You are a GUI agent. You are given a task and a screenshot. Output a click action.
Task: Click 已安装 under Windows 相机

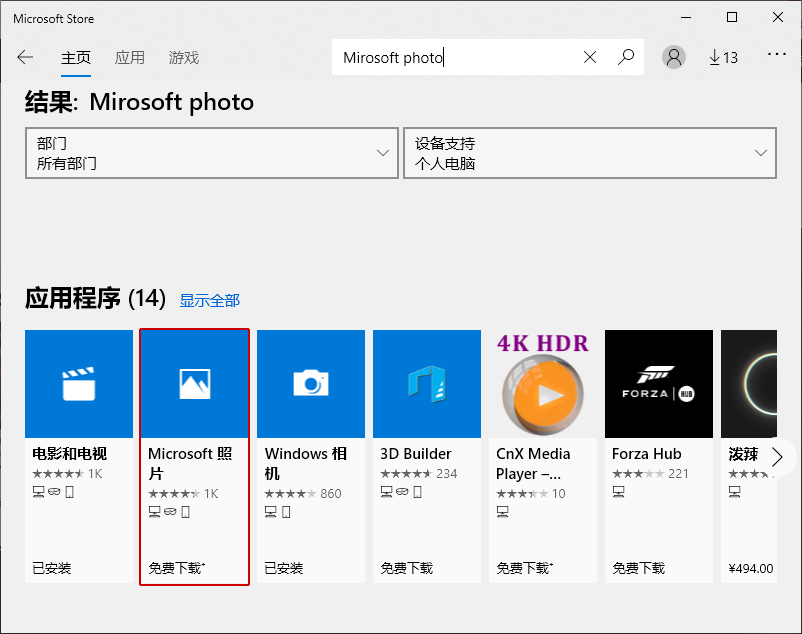(284, 568)
